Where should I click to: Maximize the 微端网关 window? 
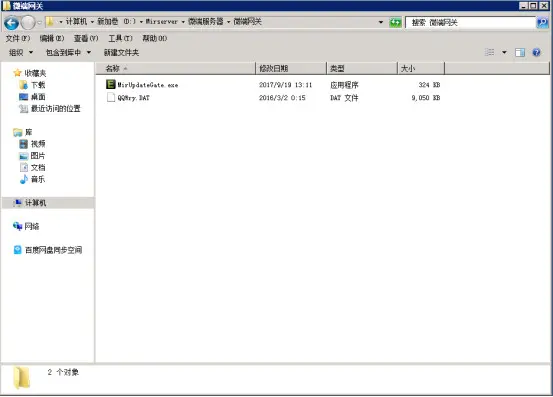(x=533, y=6)
